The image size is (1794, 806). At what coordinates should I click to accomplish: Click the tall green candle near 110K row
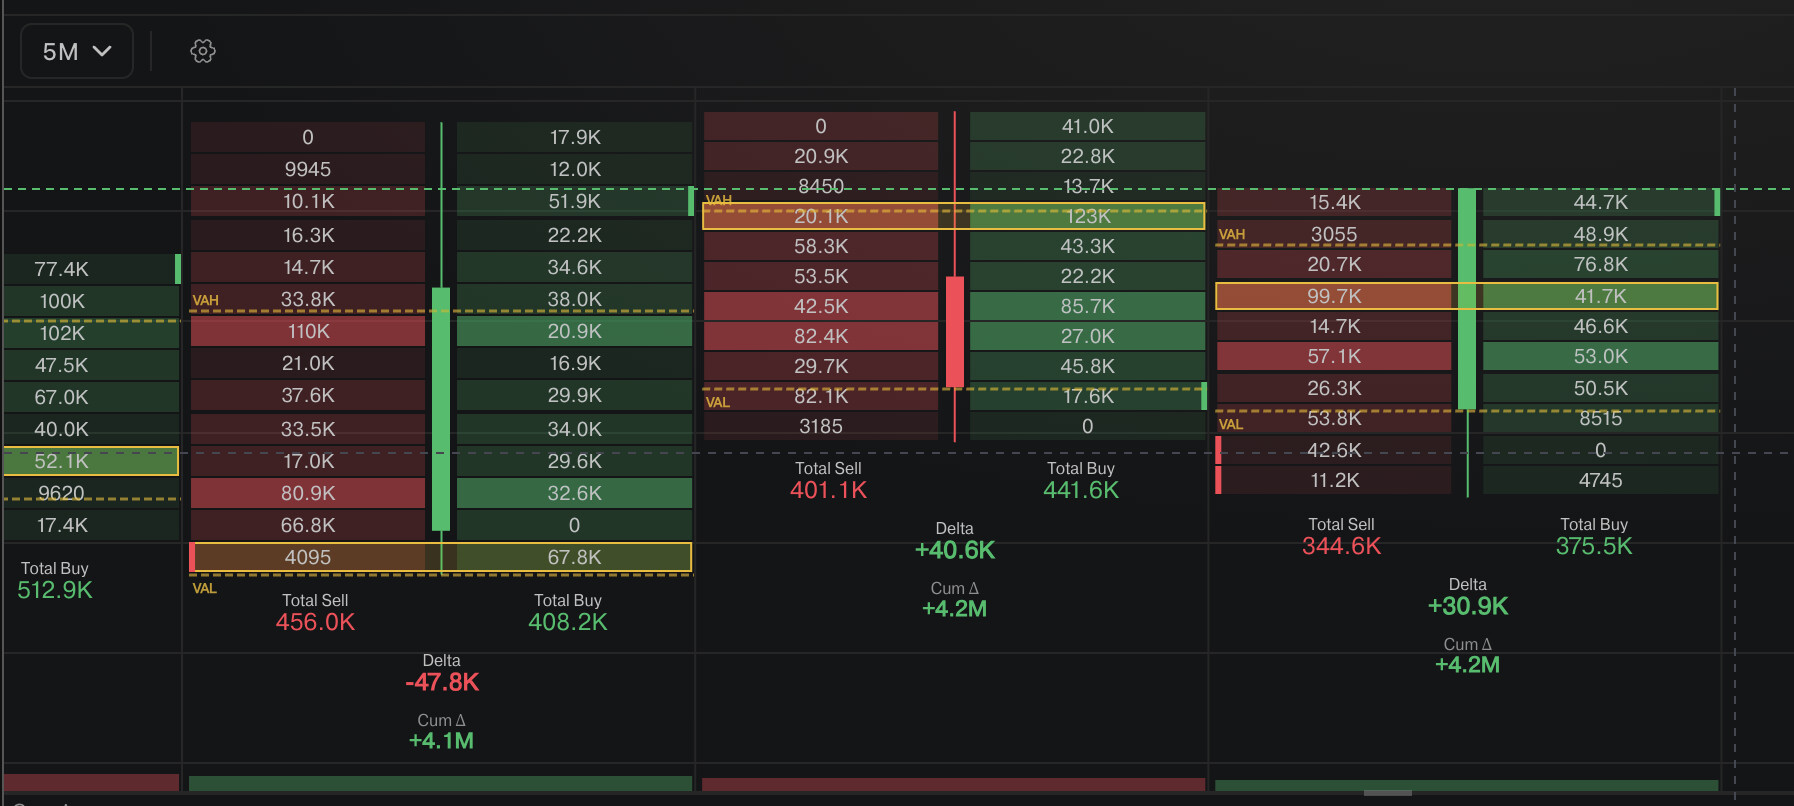[x=441, y=409]
